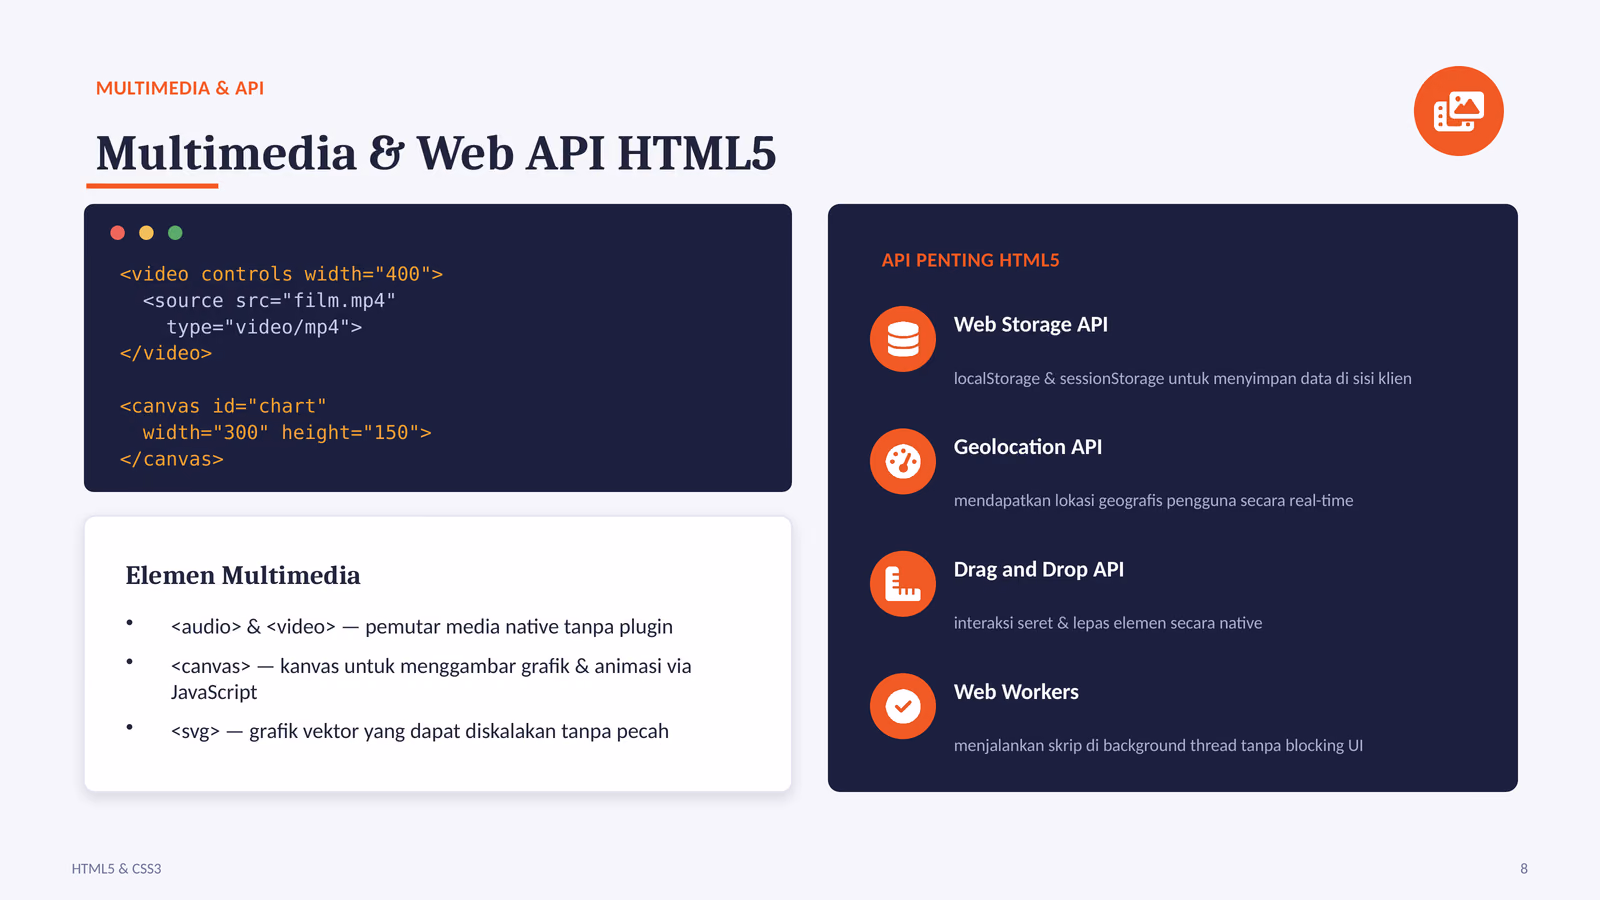Click the Drag and Drop ruler icon
This screenshot has width=1600, height=900.
pyautogui.click(x=903, y=584)
